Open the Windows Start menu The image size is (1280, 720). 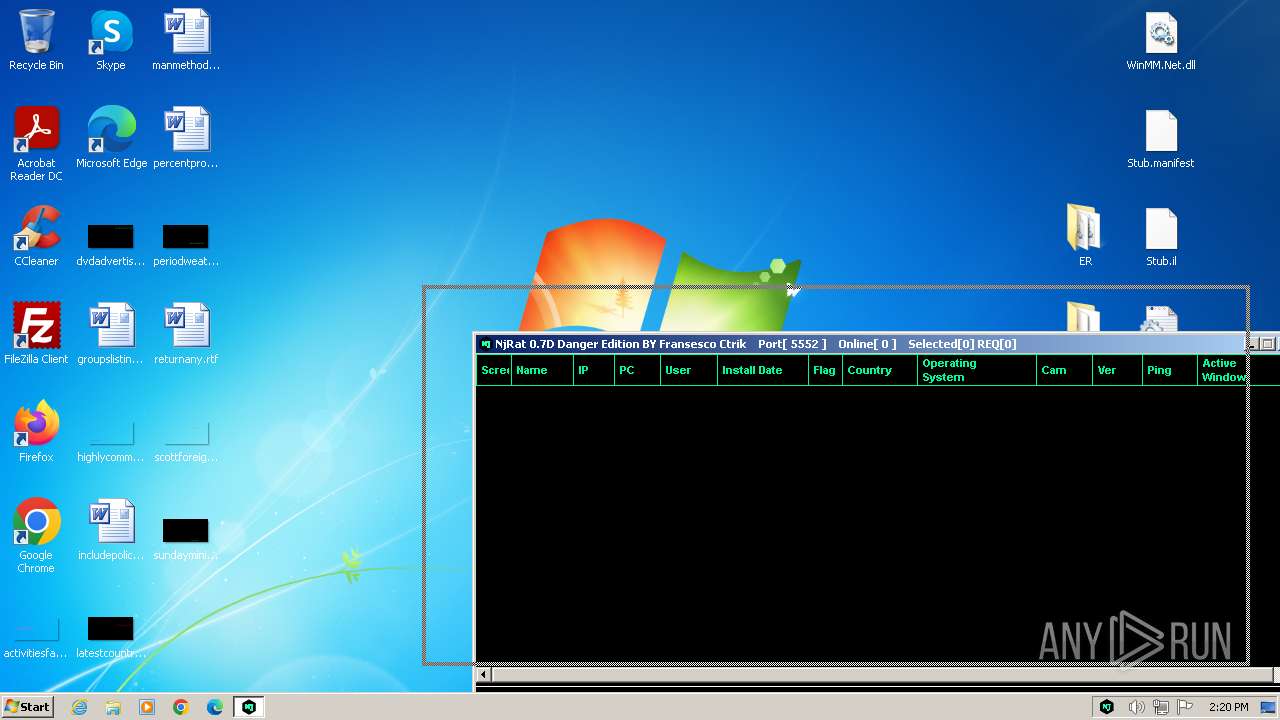[28, 707]
